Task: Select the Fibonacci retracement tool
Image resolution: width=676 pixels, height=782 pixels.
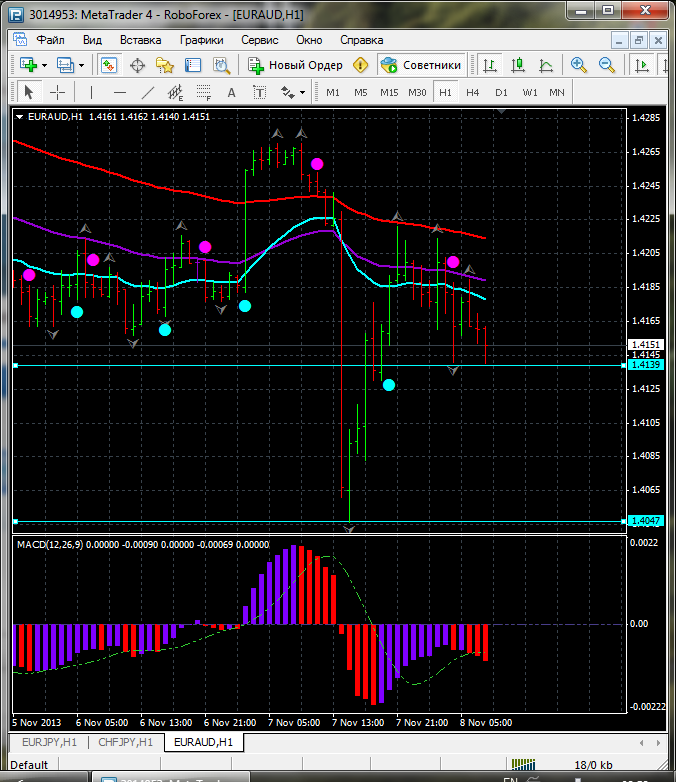Action: [x=205, y=92]
